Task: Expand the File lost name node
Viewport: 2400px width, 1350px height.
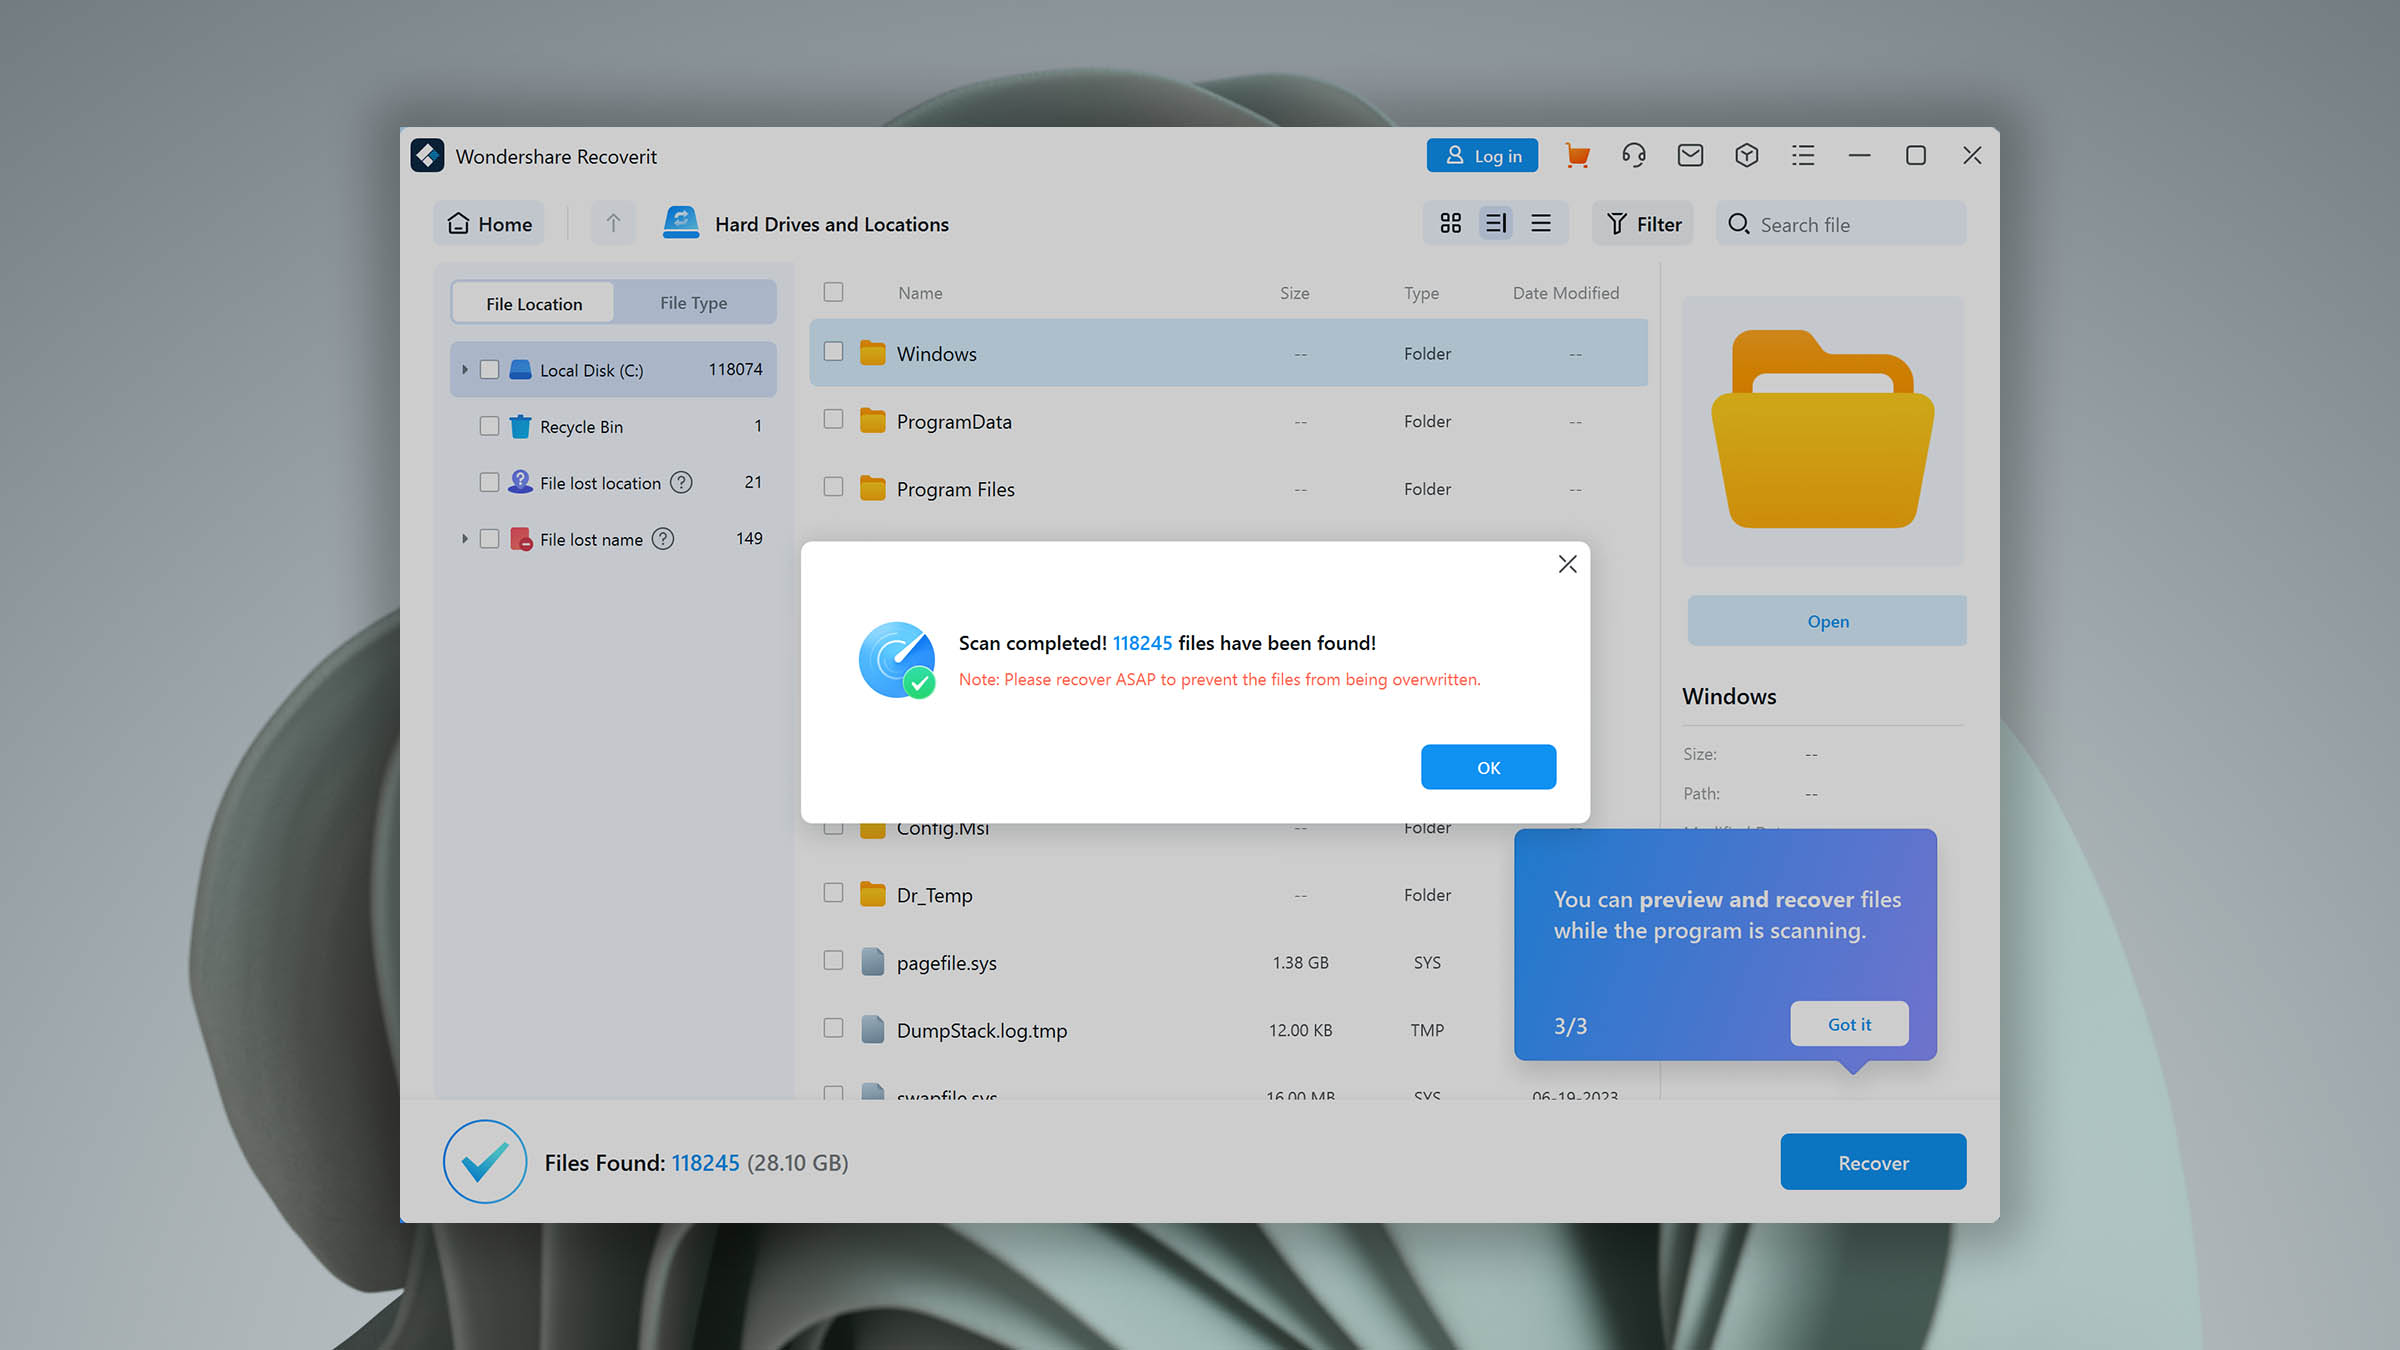Action: (x=465, y=539)
